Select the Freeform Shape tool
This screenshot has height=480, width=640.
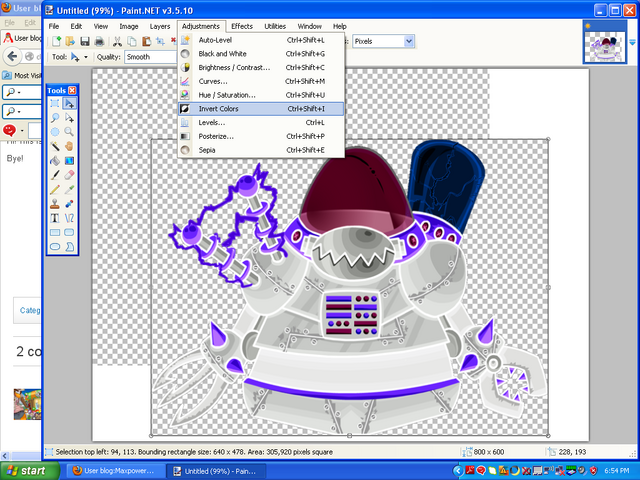tap(69, 247)
